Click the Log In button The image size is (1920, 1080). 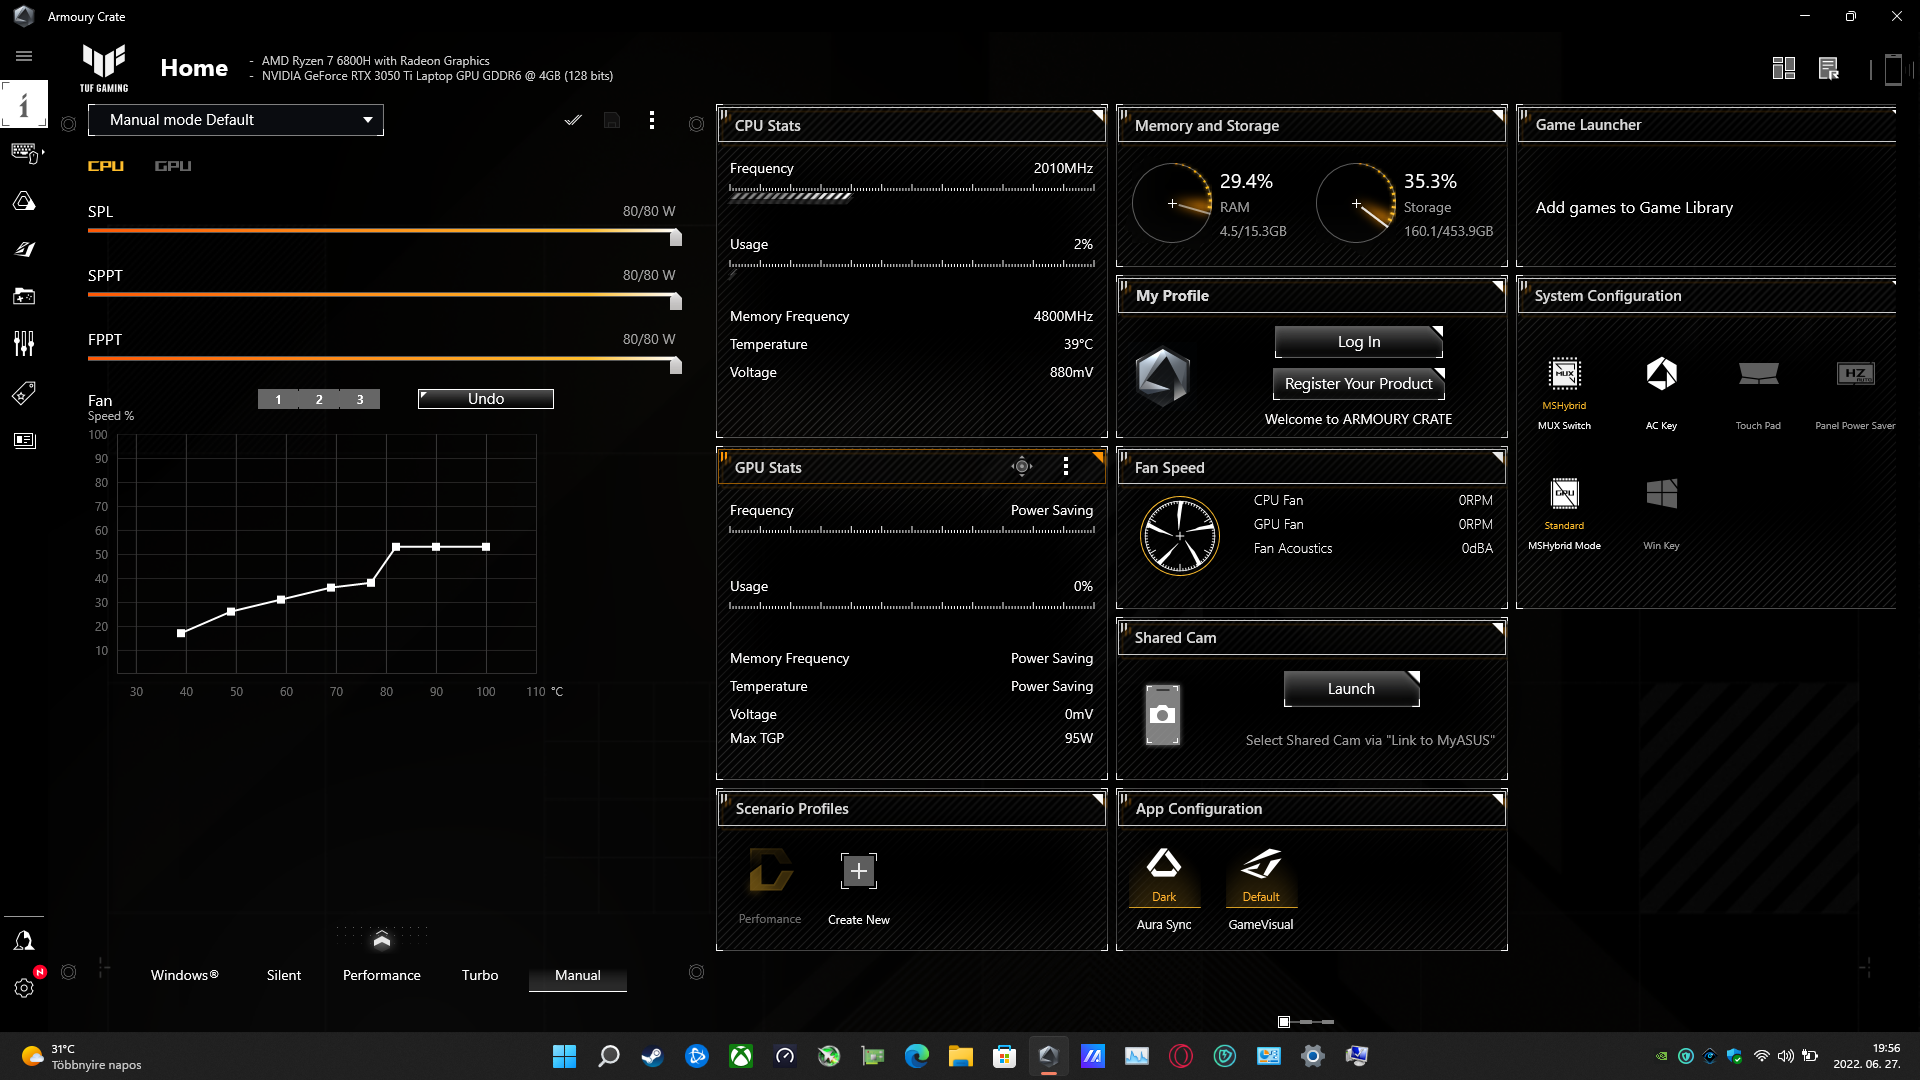click(x=1359, y=342)
